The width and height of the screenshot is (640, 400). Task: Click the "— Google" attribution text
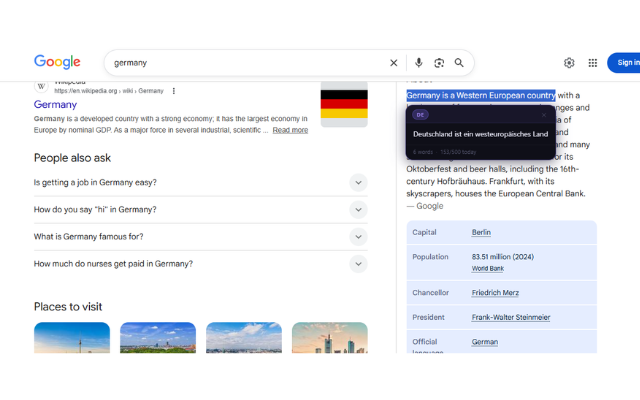(x=425, y=206)
